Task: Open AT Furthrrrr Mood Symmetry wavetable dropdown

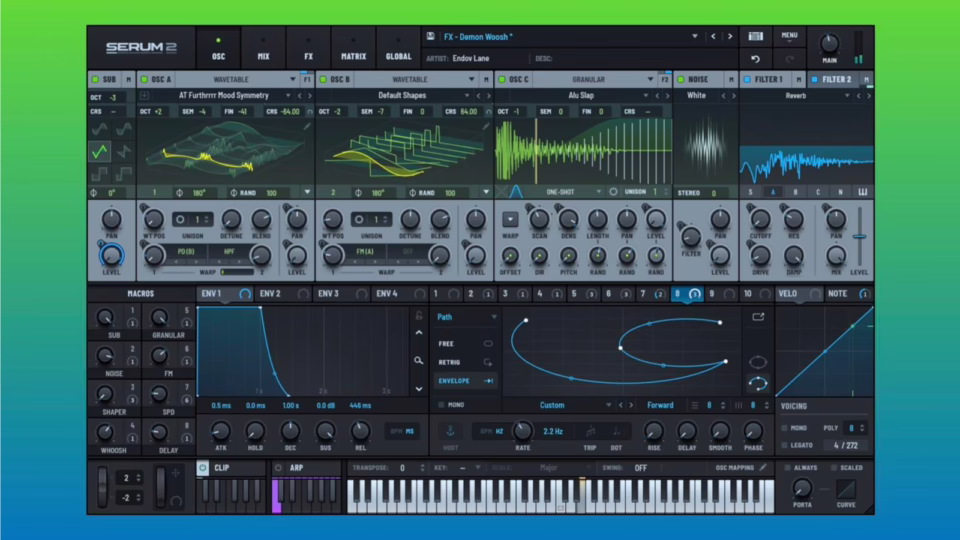Action: coord(288,96)
